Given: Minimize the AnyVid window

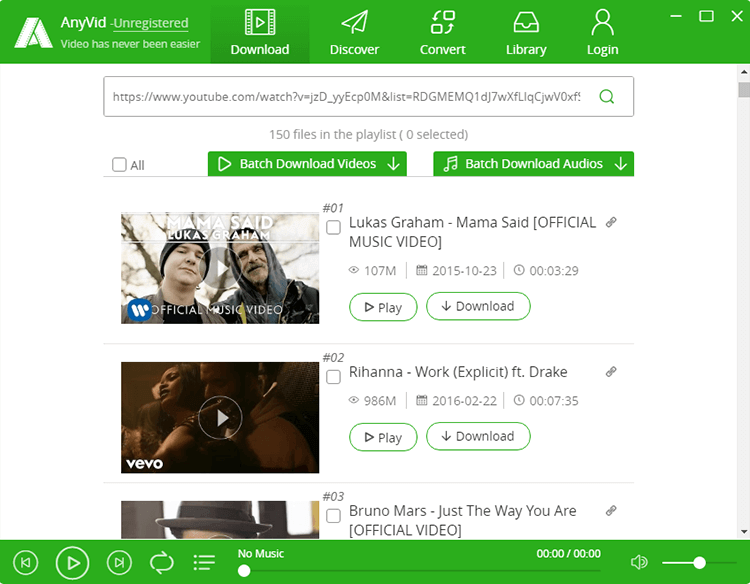Looking at the screenshot, I should pos(676,16).
